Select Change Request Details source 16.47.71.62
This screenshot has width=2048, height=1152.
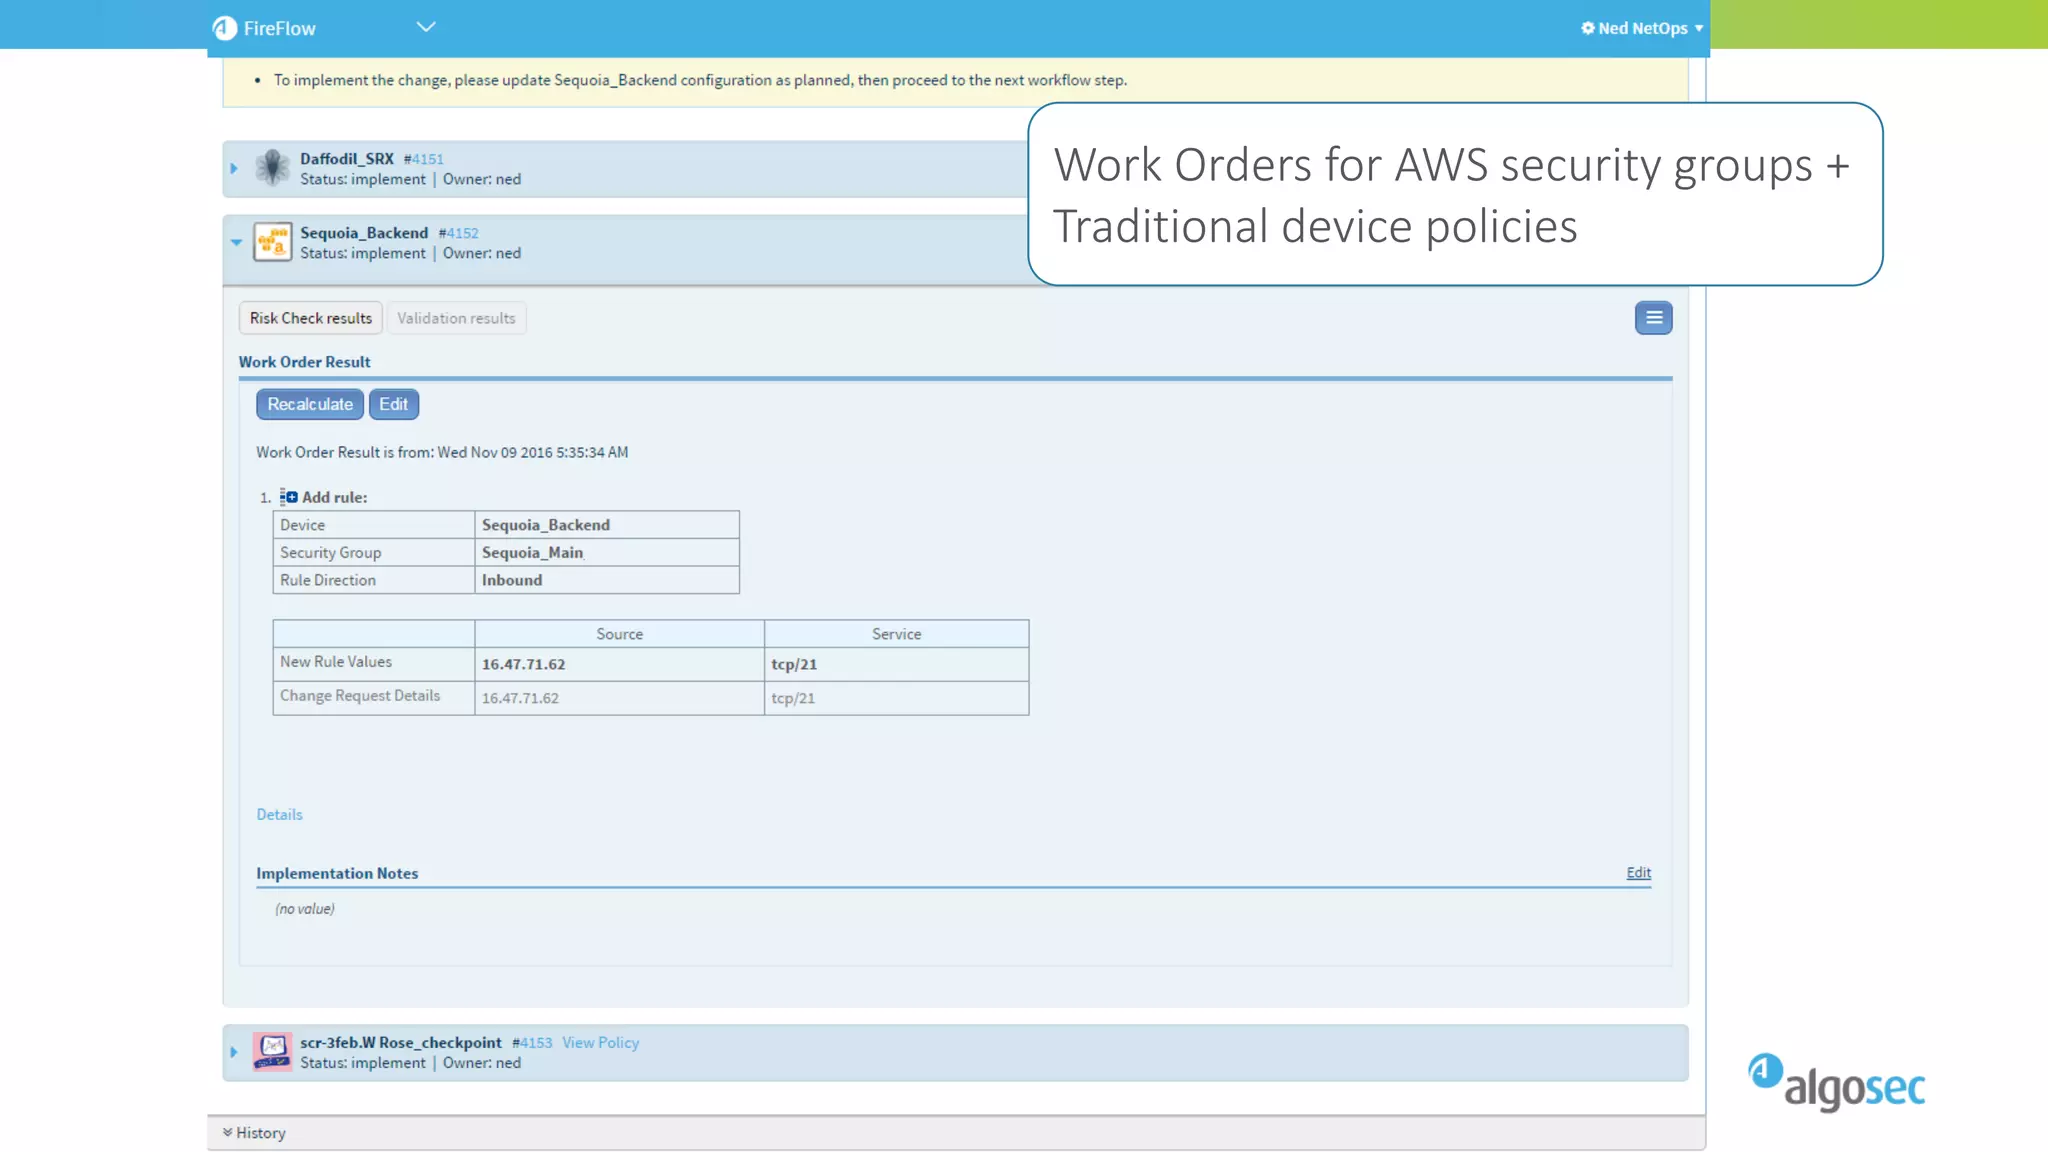(x=620, y=698)
